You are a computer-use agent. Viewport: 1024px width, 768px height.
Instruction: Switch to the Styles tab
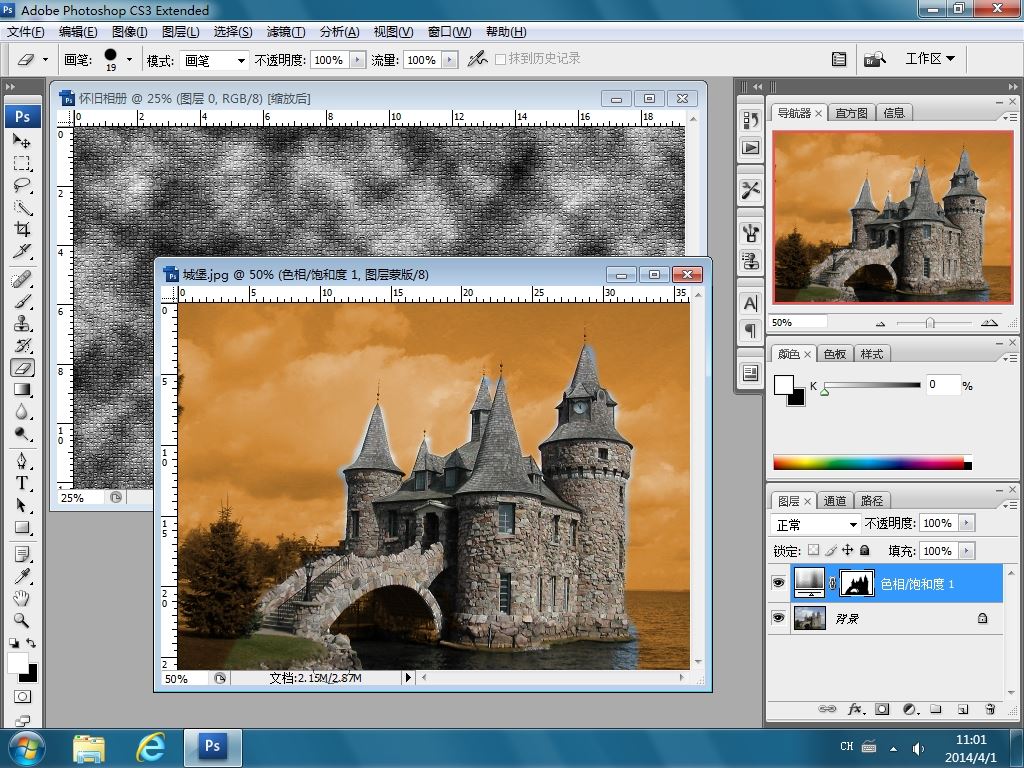872,354
